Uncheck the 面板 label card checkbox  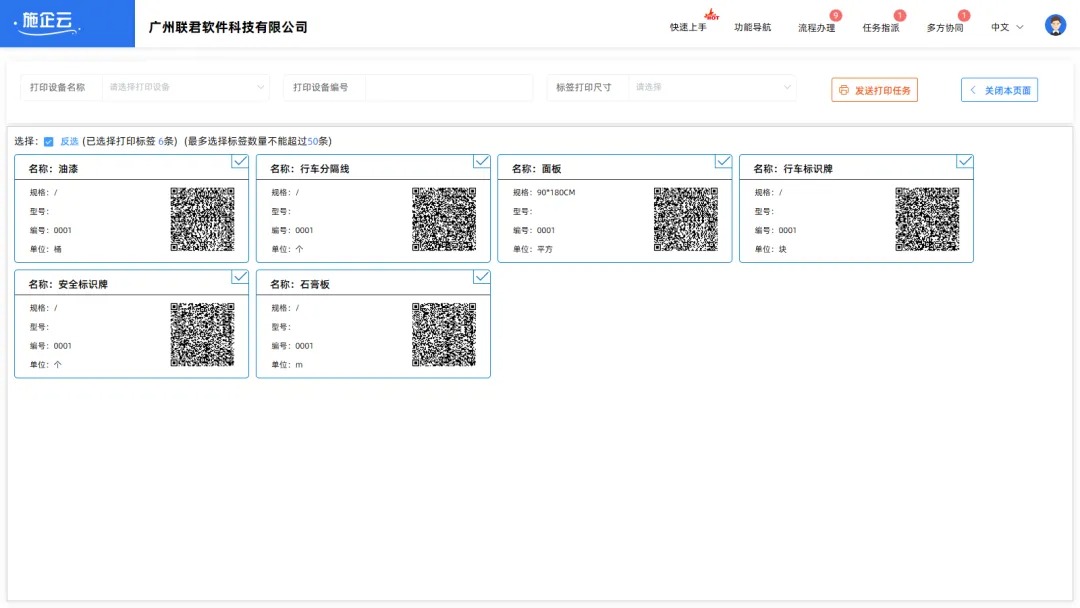(722, 161)
